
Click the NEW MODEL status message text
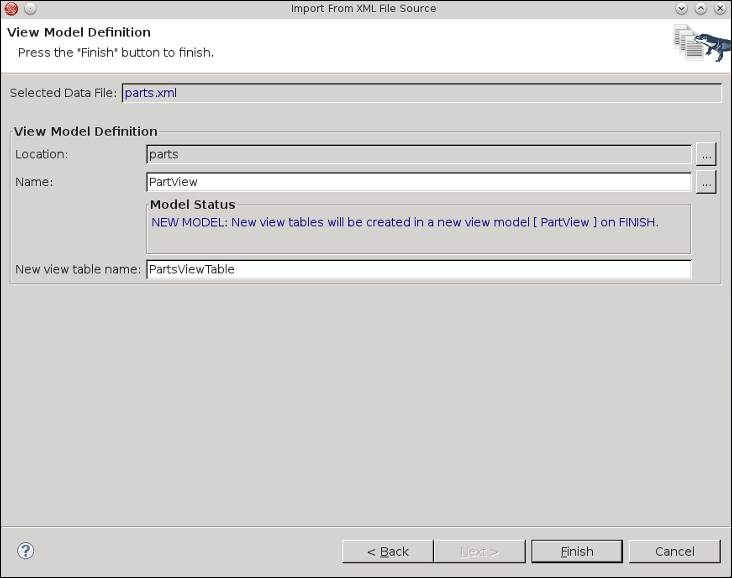click(404, 222)
